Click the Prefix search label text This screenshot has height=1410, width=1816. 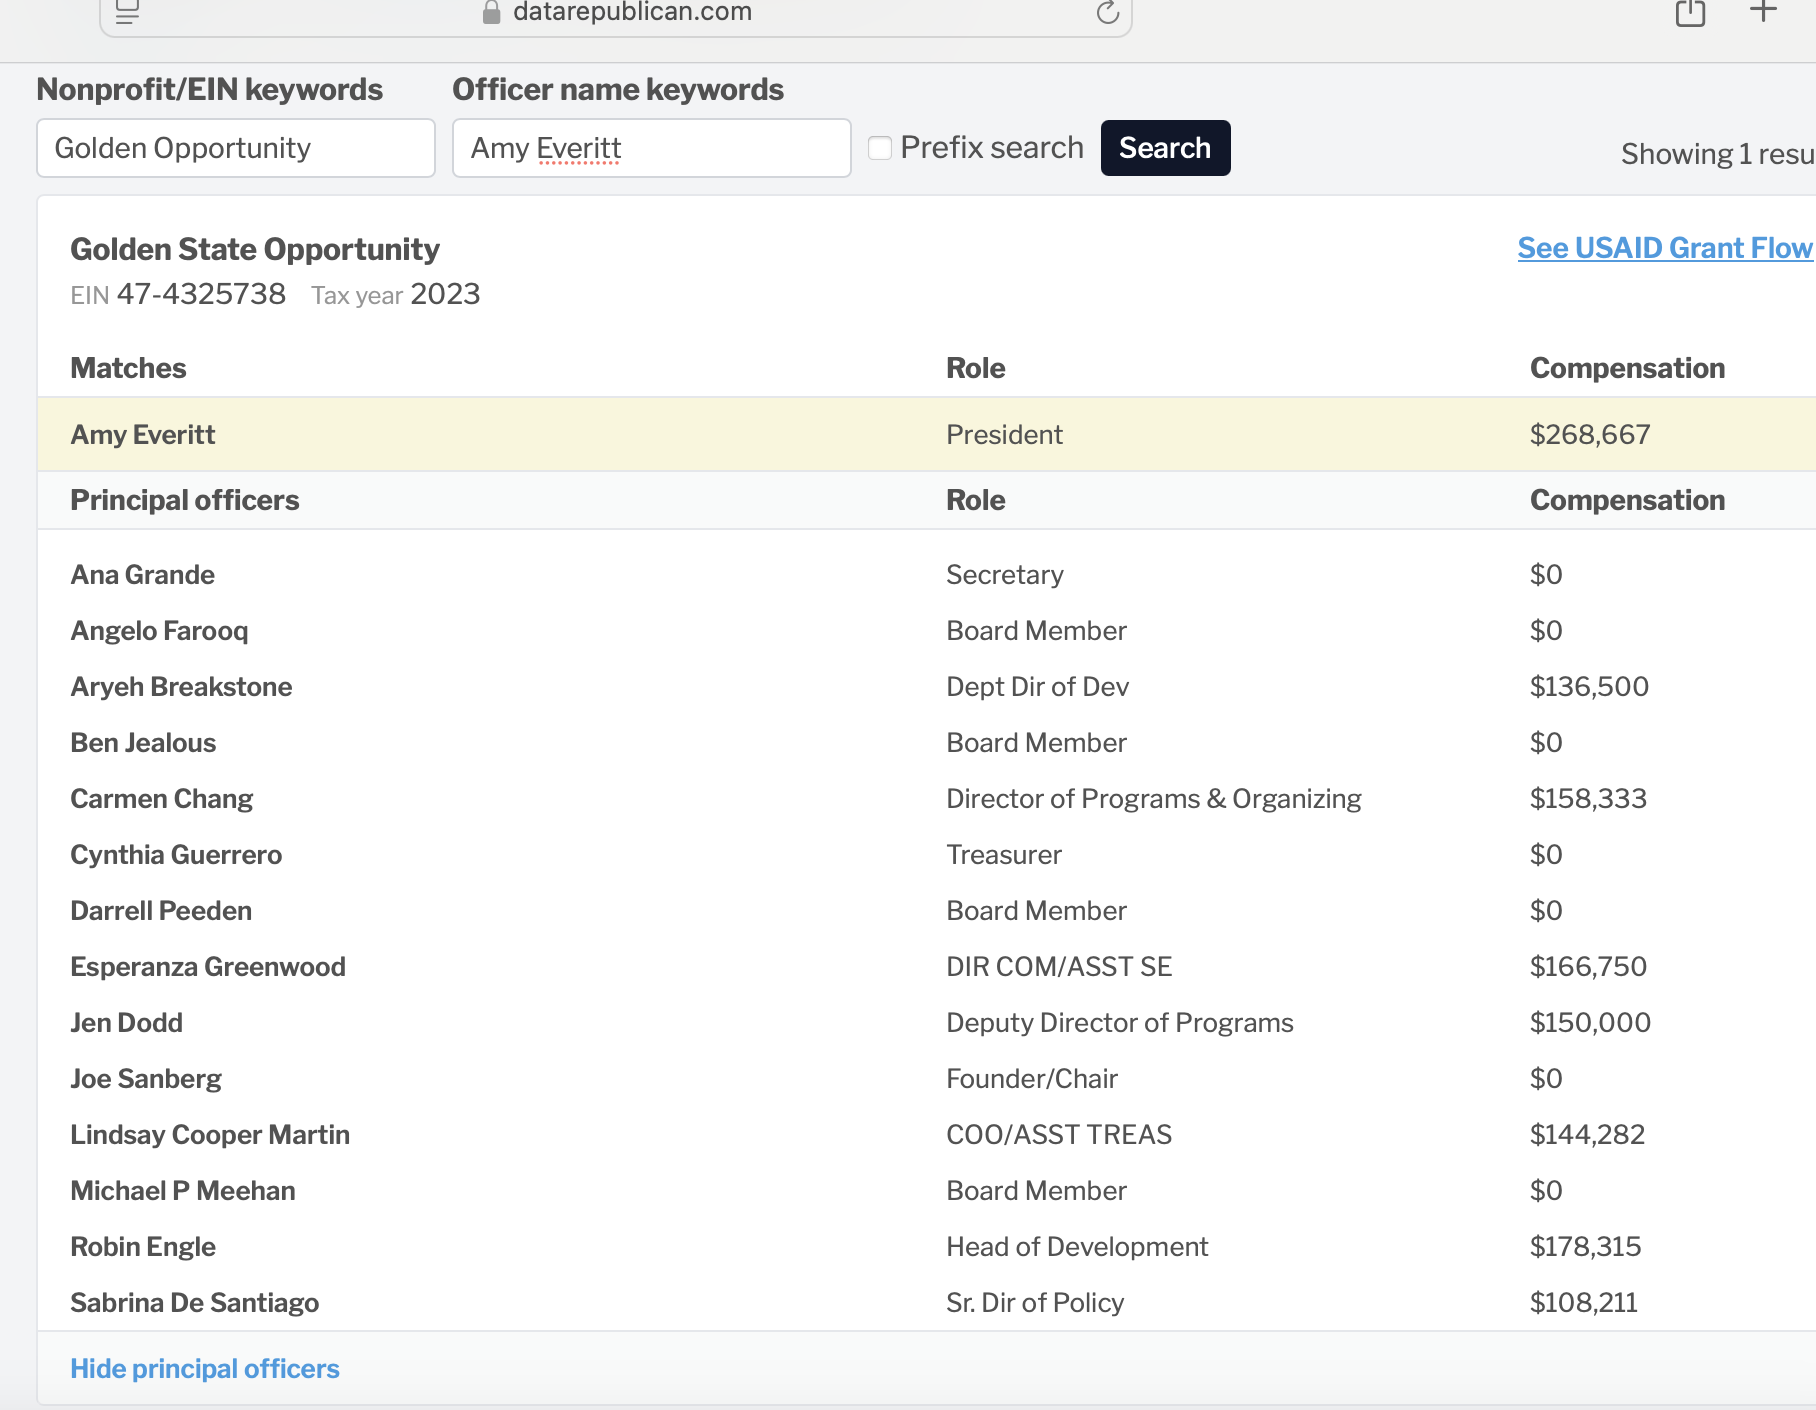991,148
